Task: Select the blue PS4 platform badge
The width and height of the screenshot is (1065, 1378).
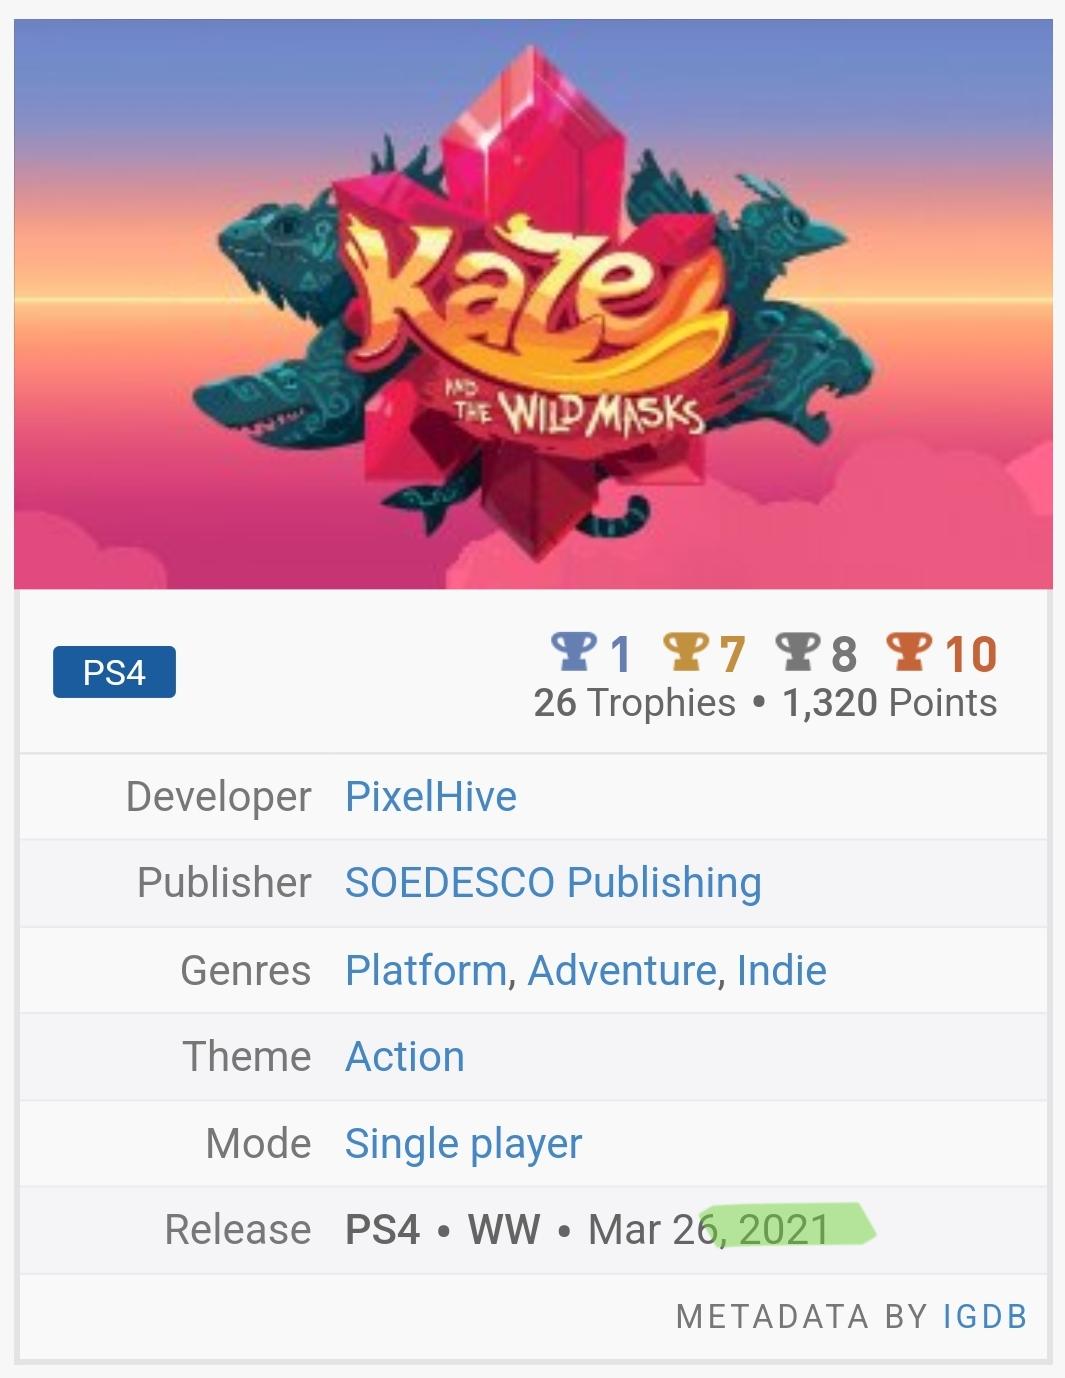Action: point(114,672)
